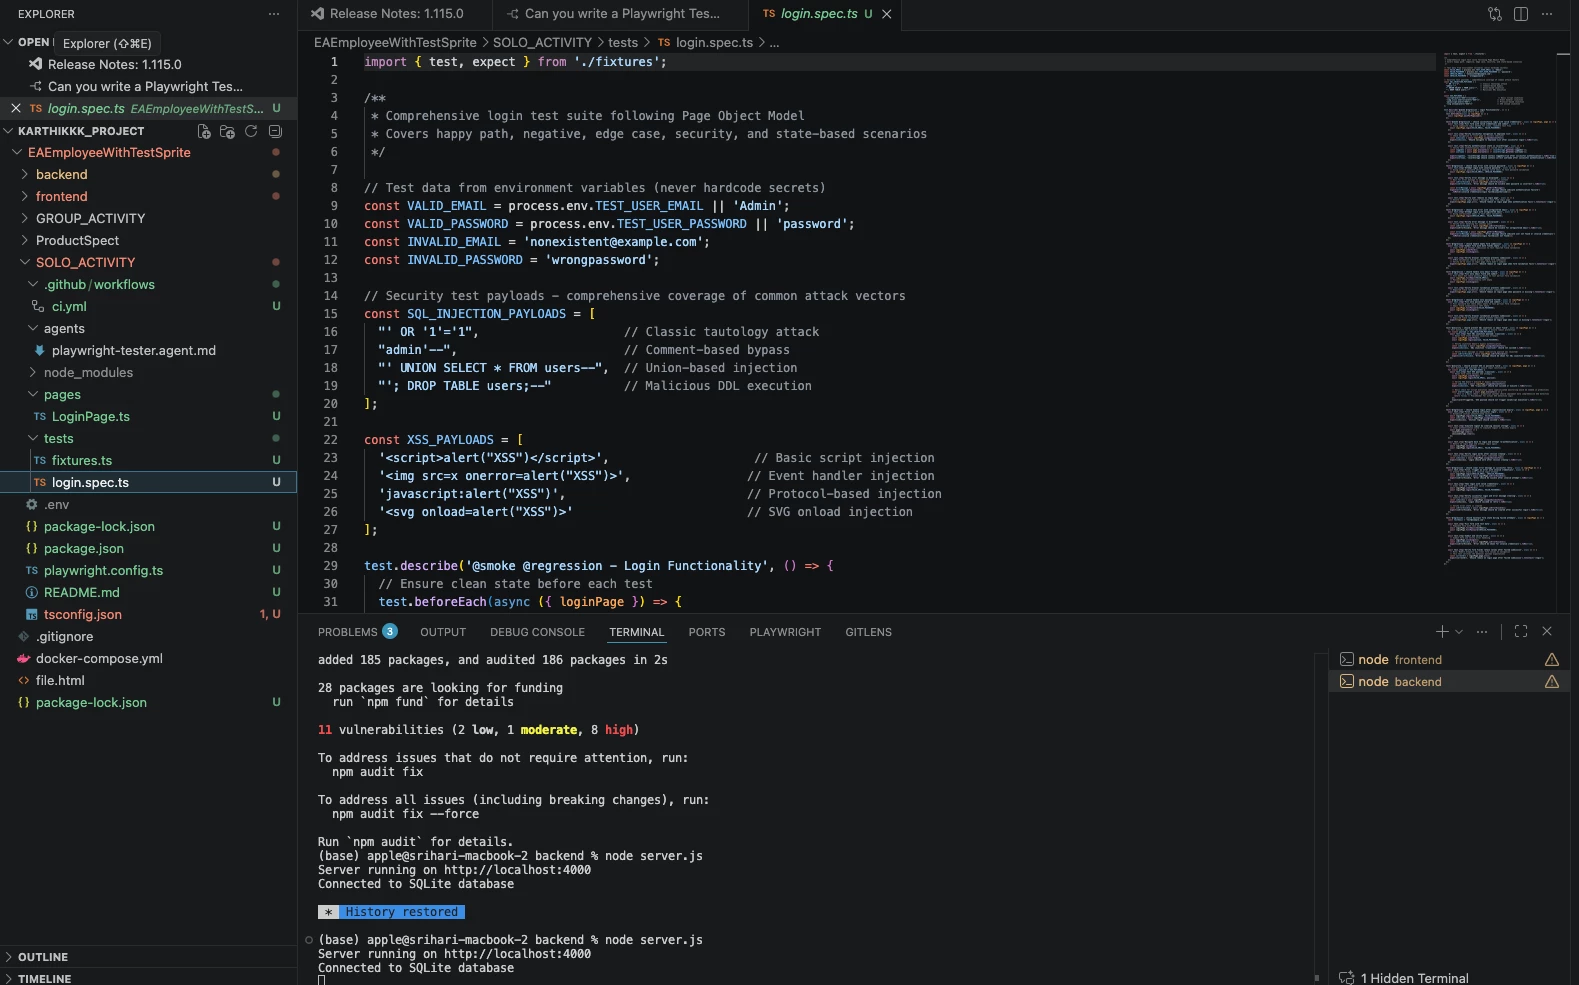This screenshot has width=1579, height=985.
Task: Switch to the Output panel tab
Action: [443, 632]
